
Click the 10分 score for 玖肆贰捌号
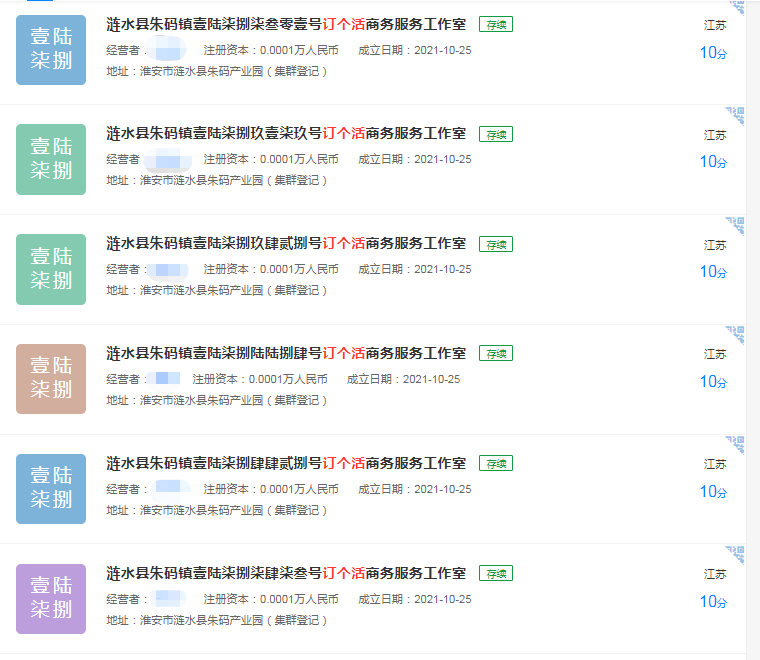click(x=713, y=271)
